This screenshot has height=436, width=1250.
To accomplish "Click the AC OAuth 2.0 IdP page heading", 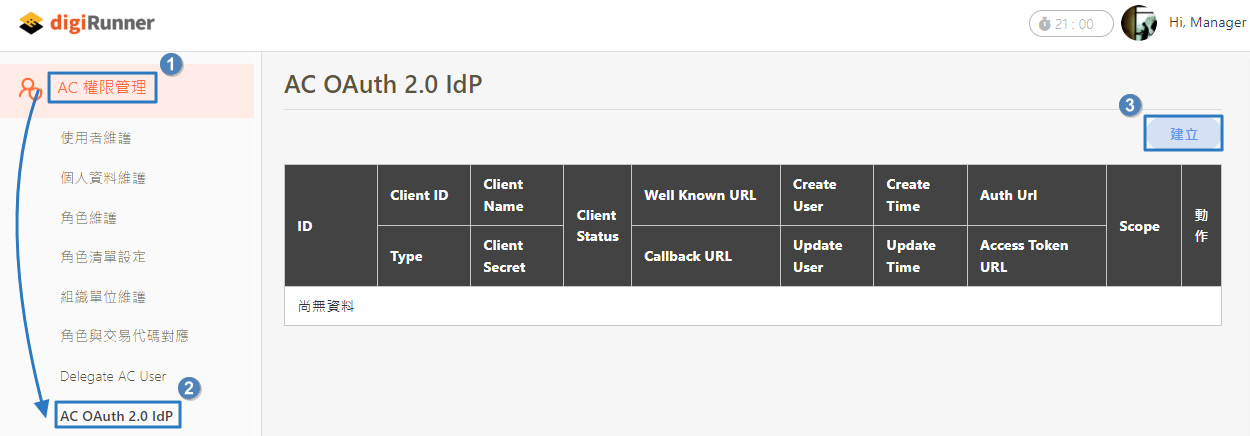I will 384,83.
